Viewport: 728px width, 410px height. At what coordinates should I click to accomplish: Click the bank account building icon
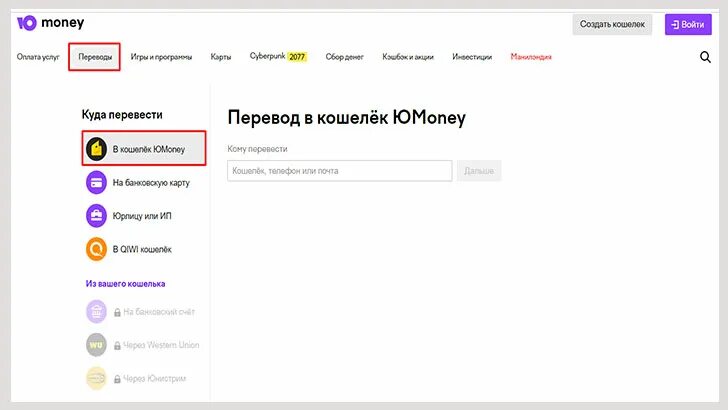tap(97, 312)
